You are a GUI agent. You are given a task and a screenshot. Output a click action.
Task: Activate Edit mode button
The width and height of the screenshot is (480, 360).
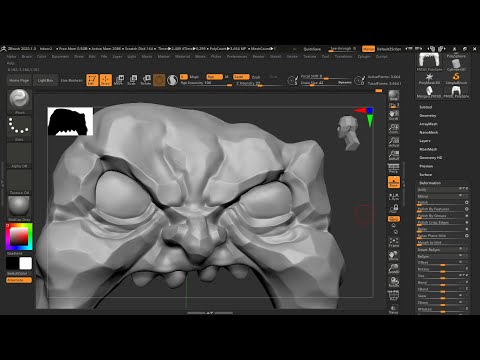(x=92, y=80)
